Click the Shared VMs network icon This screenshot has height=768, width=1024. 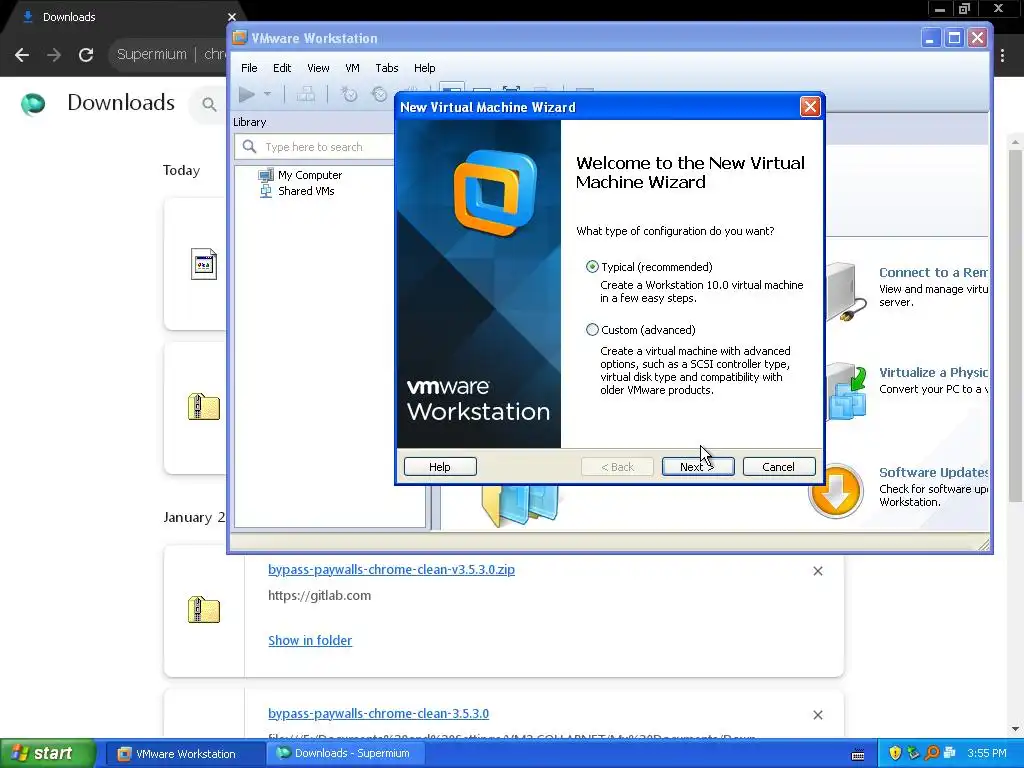(266, 191)
